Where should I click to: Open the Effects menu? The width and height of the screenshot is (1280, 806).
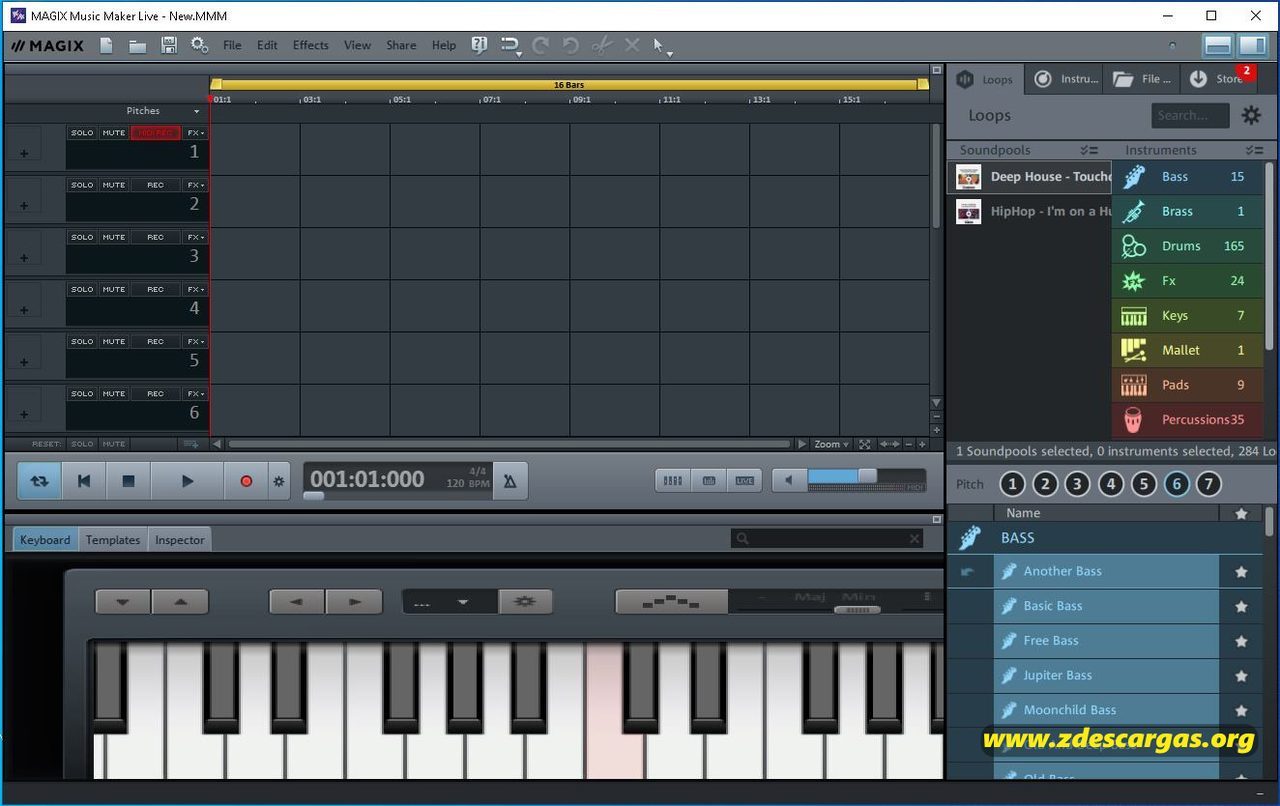(311, 45)
